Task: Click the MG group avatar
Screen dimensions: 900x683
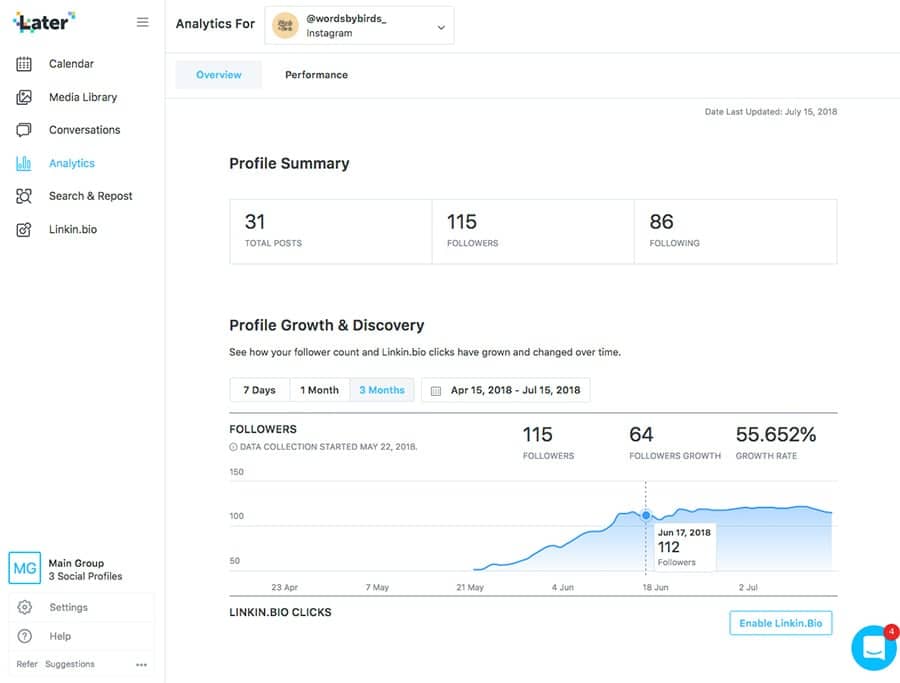Action: coord(25,568)
